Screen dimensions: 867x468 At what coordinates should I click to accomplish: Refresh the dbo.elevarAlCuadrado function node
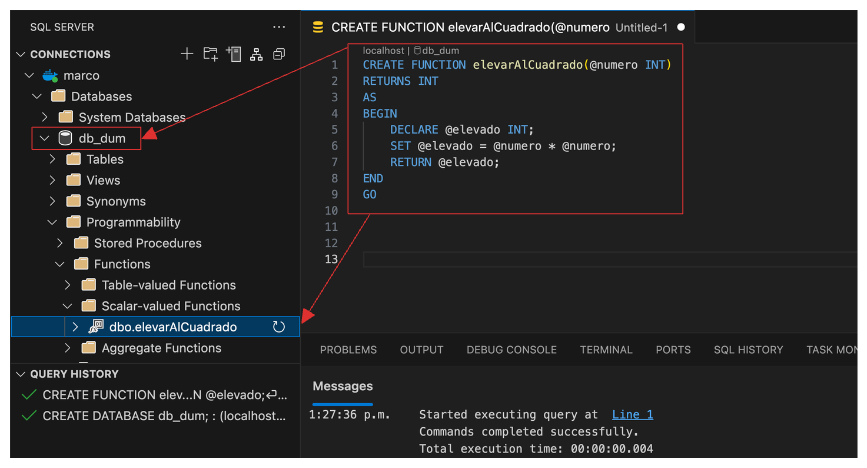279,327
